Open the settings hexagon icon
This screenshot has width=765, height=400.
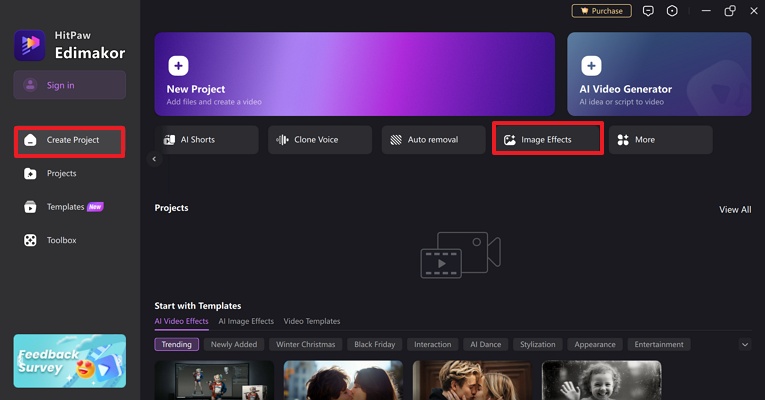coord(672,11)
